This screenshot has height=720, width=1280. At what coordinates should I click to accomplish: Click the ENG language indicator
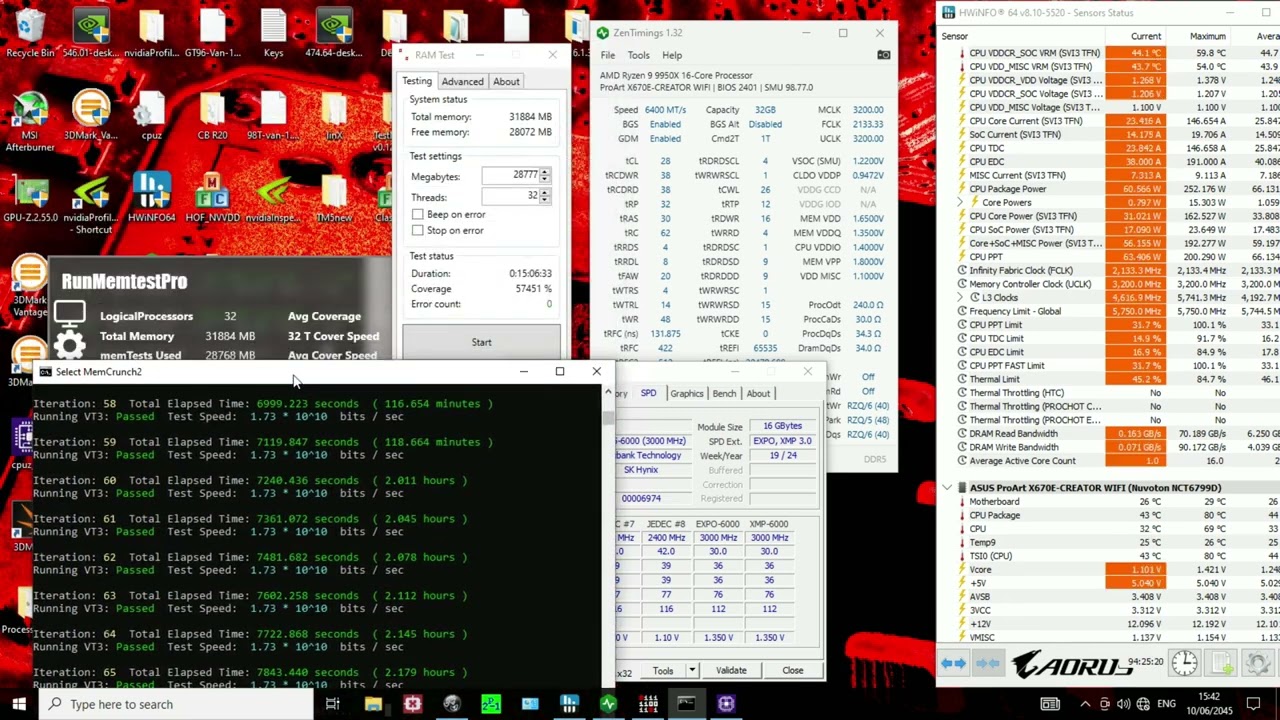tap(1166, 704)
